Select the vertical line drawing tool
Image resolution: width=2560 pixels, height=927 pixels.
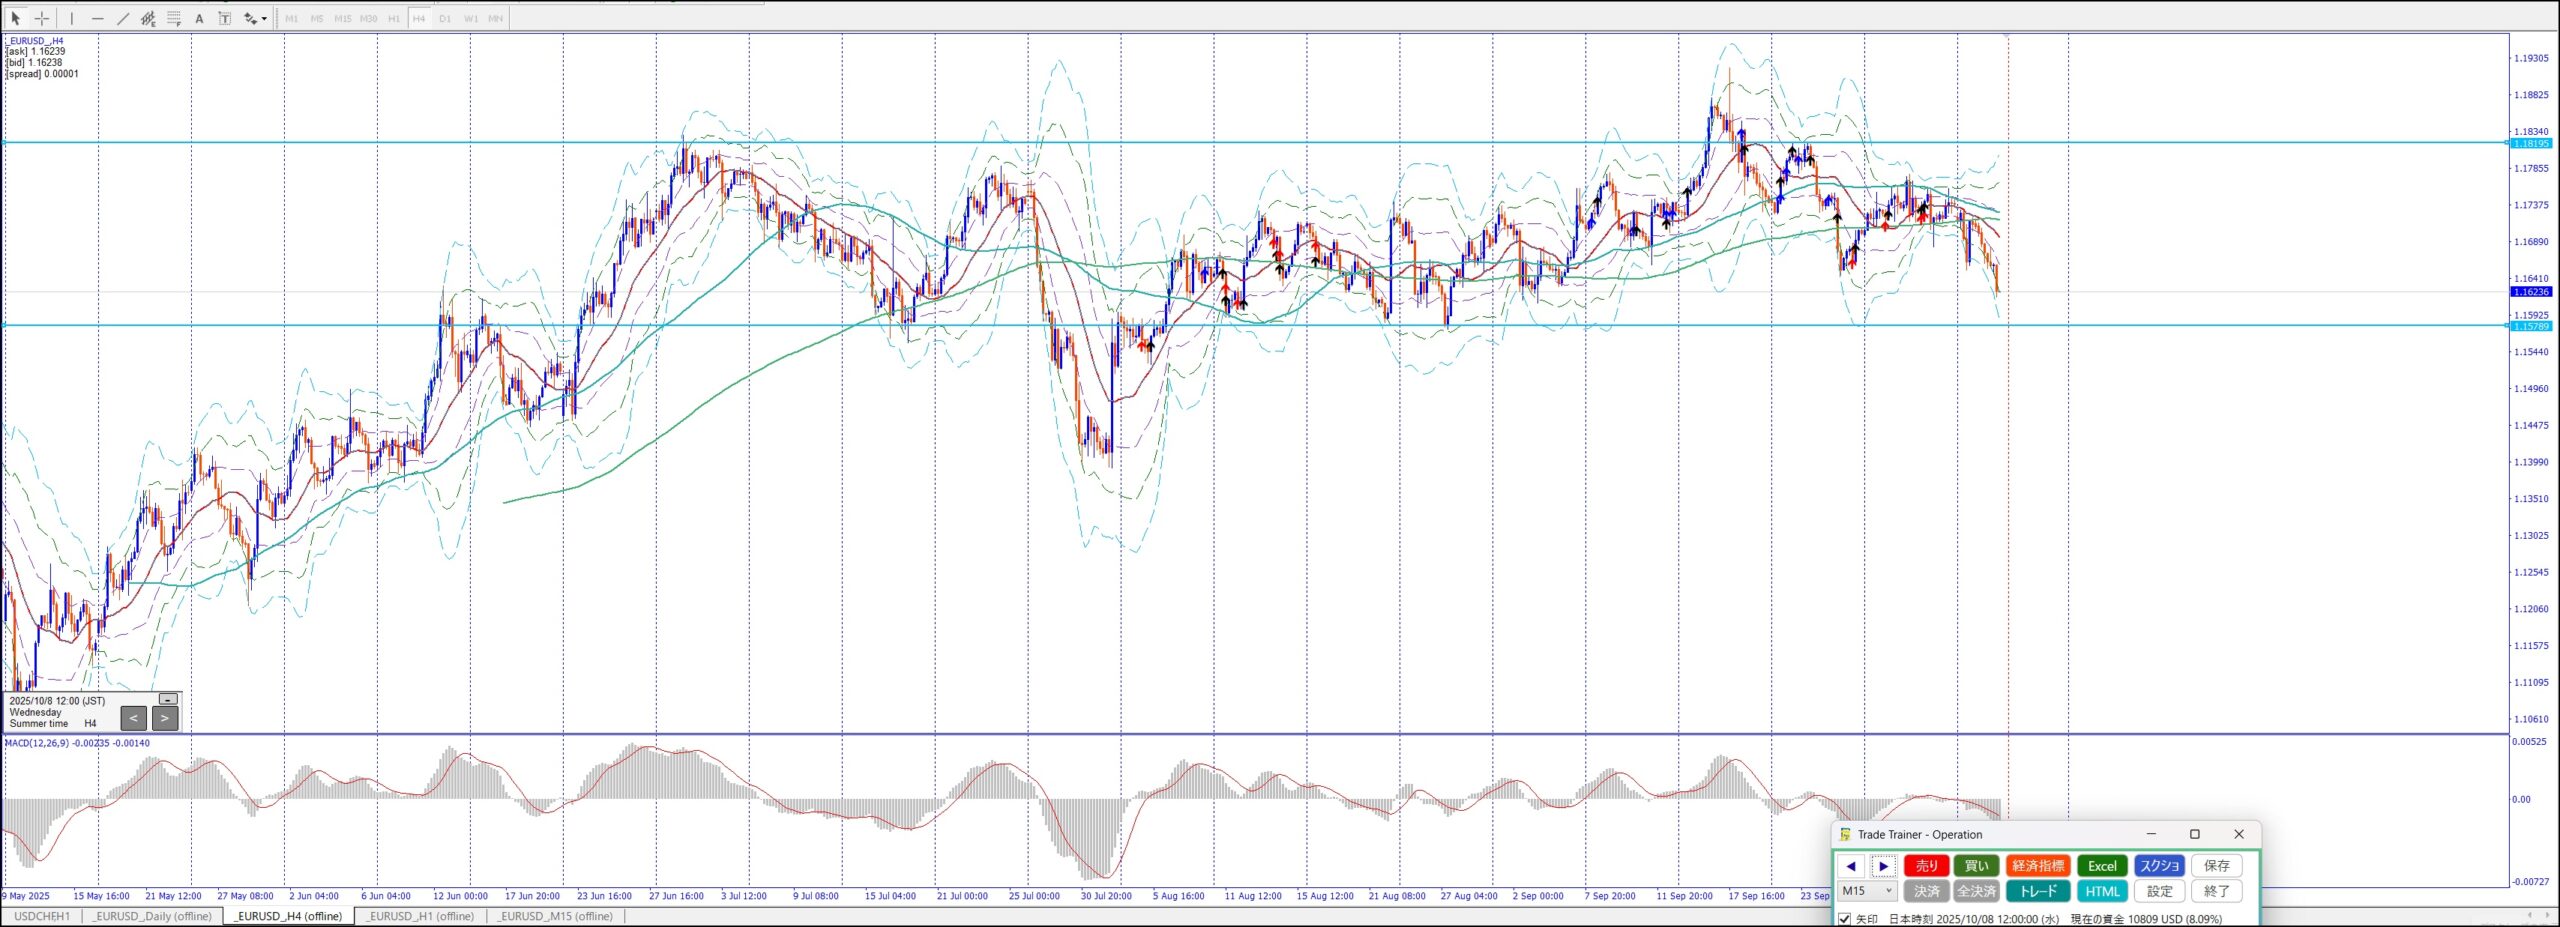pyautogui.click(x=72, y=18)
